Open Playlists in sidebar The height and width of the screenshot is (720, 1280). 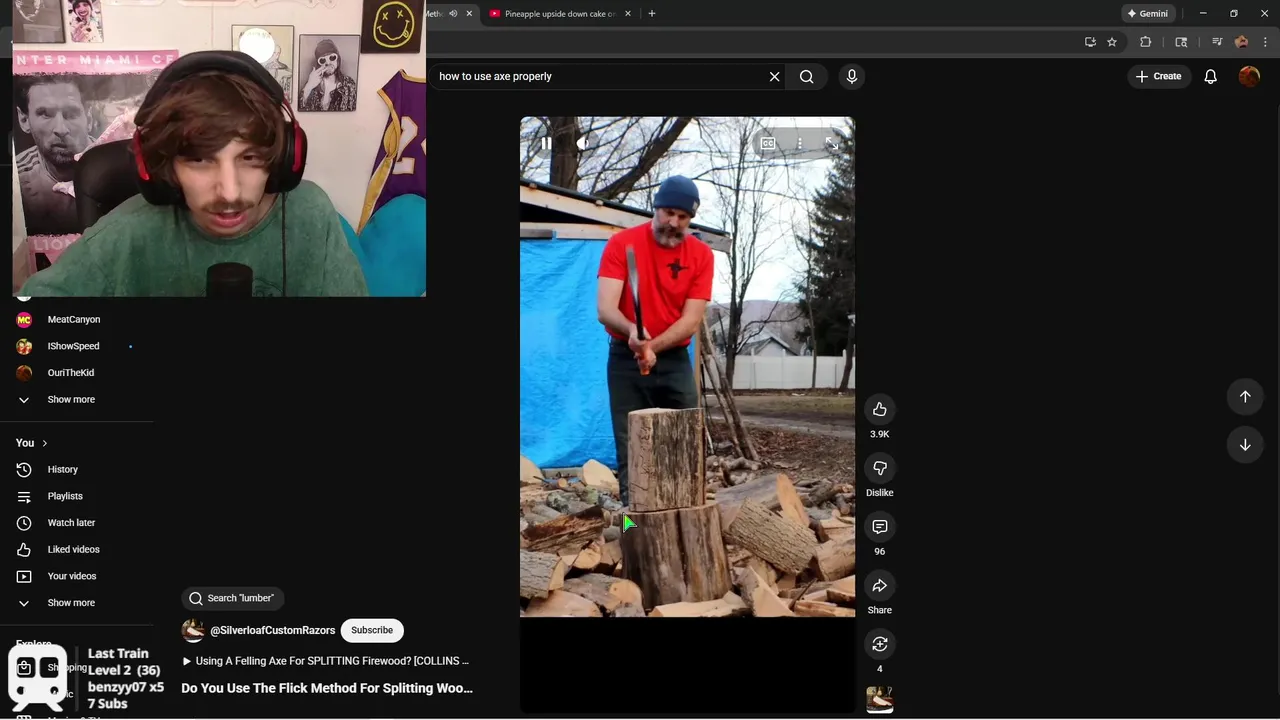65,496
